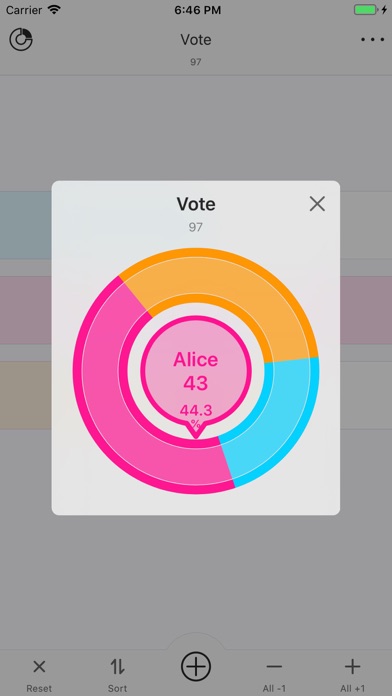Viewport: 392px width, 696px height.
Task: Tap the Vote title in navigation bar
Action: (x=196, y=40)
